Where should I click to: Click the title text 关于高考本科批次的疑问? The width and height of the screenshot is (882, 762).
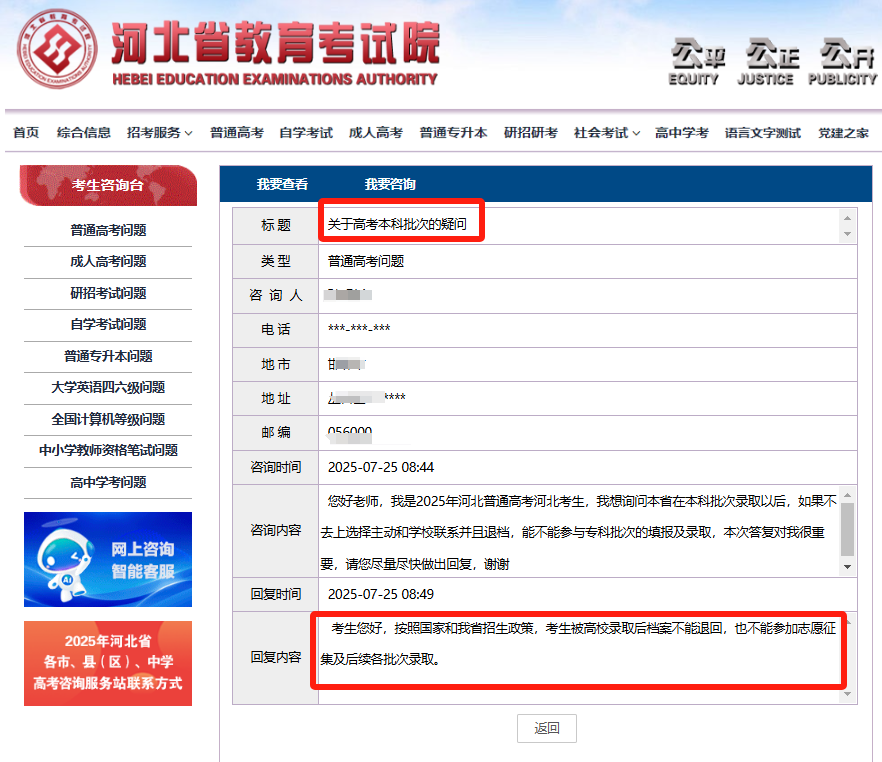click(x=397, y=224)
